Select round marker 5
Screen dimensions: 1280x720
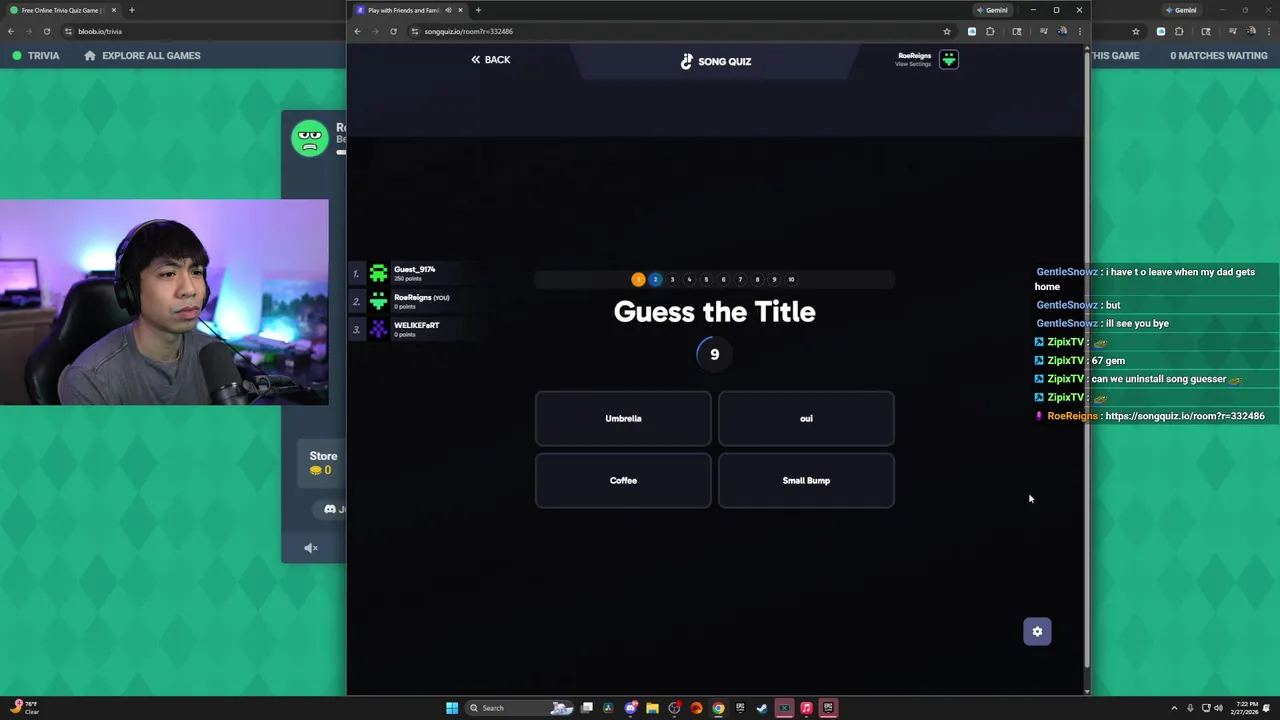pos(706,279)
